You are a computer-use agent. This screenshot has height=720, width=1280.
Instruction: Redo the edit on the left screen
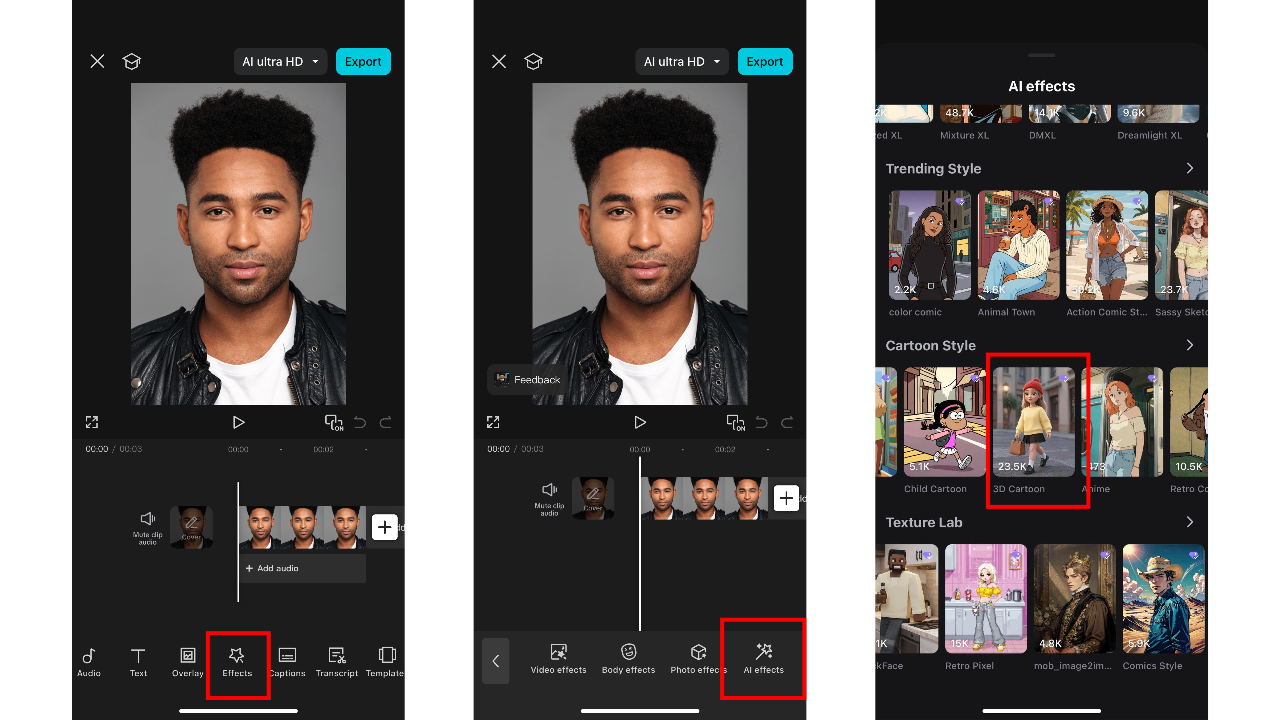coord(385,422)
